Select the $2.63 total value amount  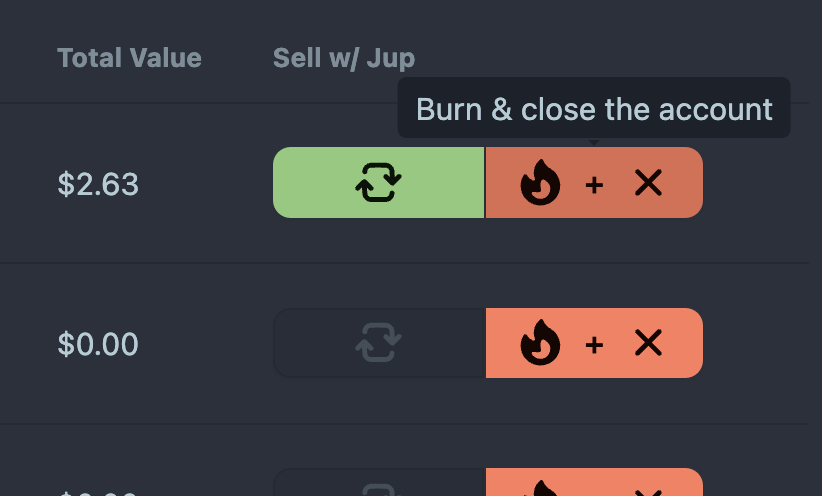coord(98,184)
